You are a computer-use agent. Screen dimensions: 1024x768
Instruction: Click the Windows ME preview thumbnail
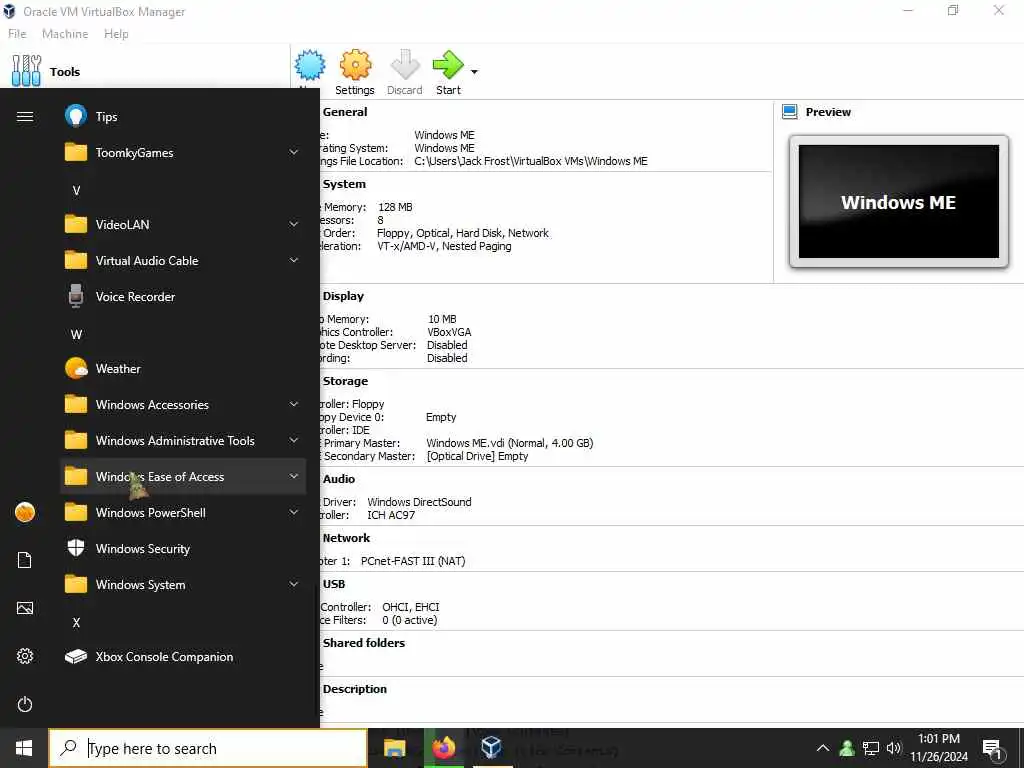pos(899,202)
